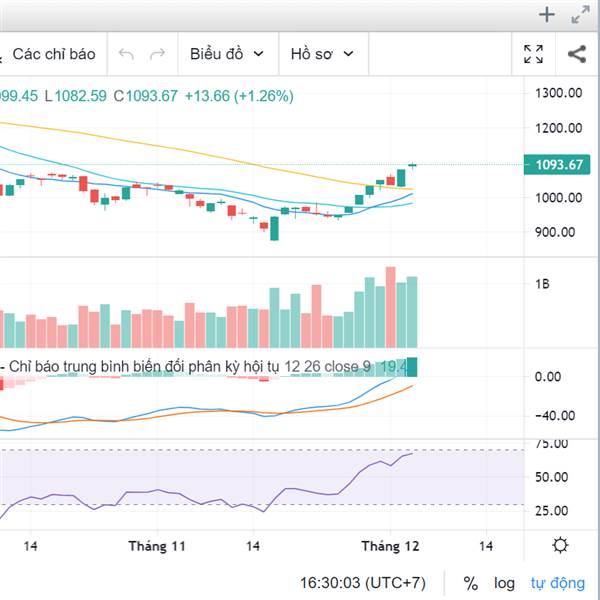Redo the last chart action
The height and width of the screenshot is (600, 600).
157,54
